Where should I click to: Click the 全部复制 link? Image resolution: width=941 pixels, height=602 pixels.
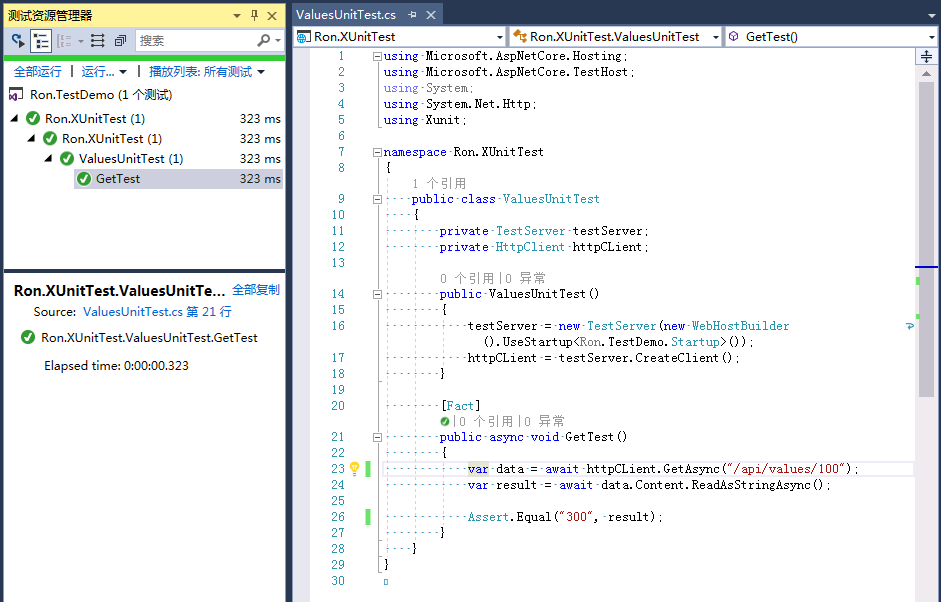point(256,290)
